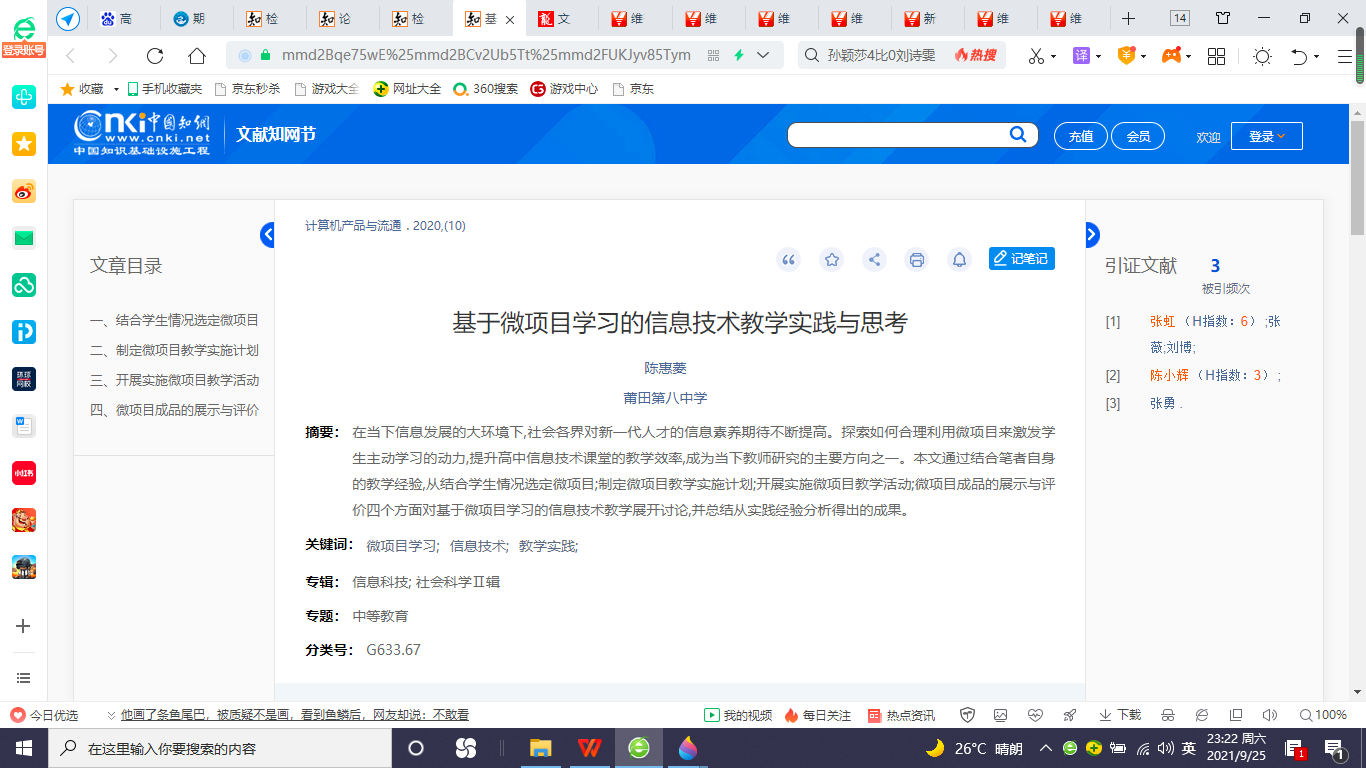
Task: Go to section 三、开展实施微项目教学活动
Action: (x=174, y=380)
